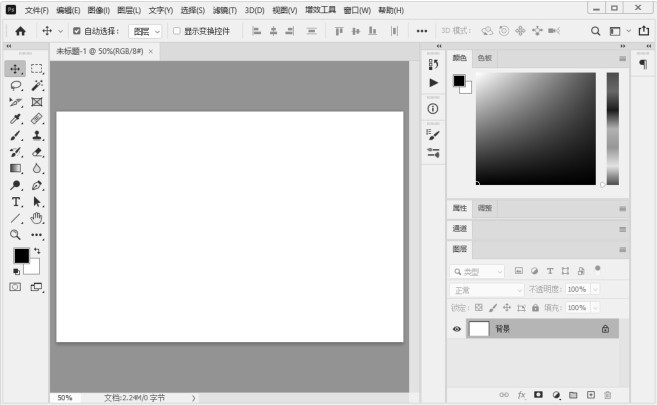657x405 pixels.
Task: Open the 滤镜(T) menu
Action: click(224, 10)
